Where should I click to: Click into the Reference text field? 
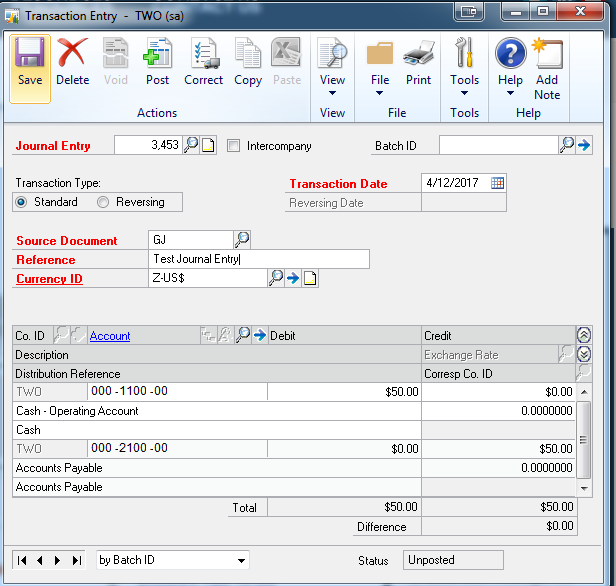258,260
